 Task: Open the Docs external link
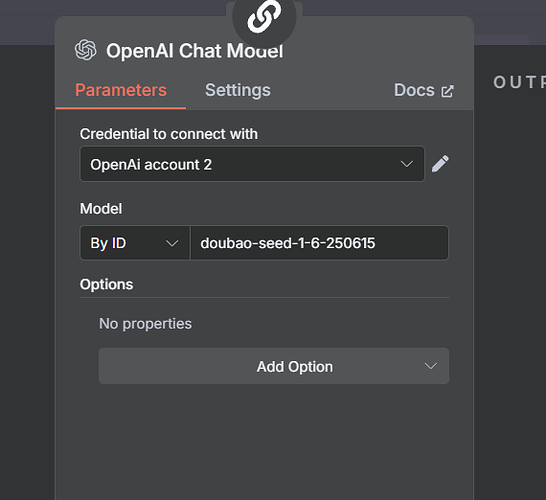424,91
